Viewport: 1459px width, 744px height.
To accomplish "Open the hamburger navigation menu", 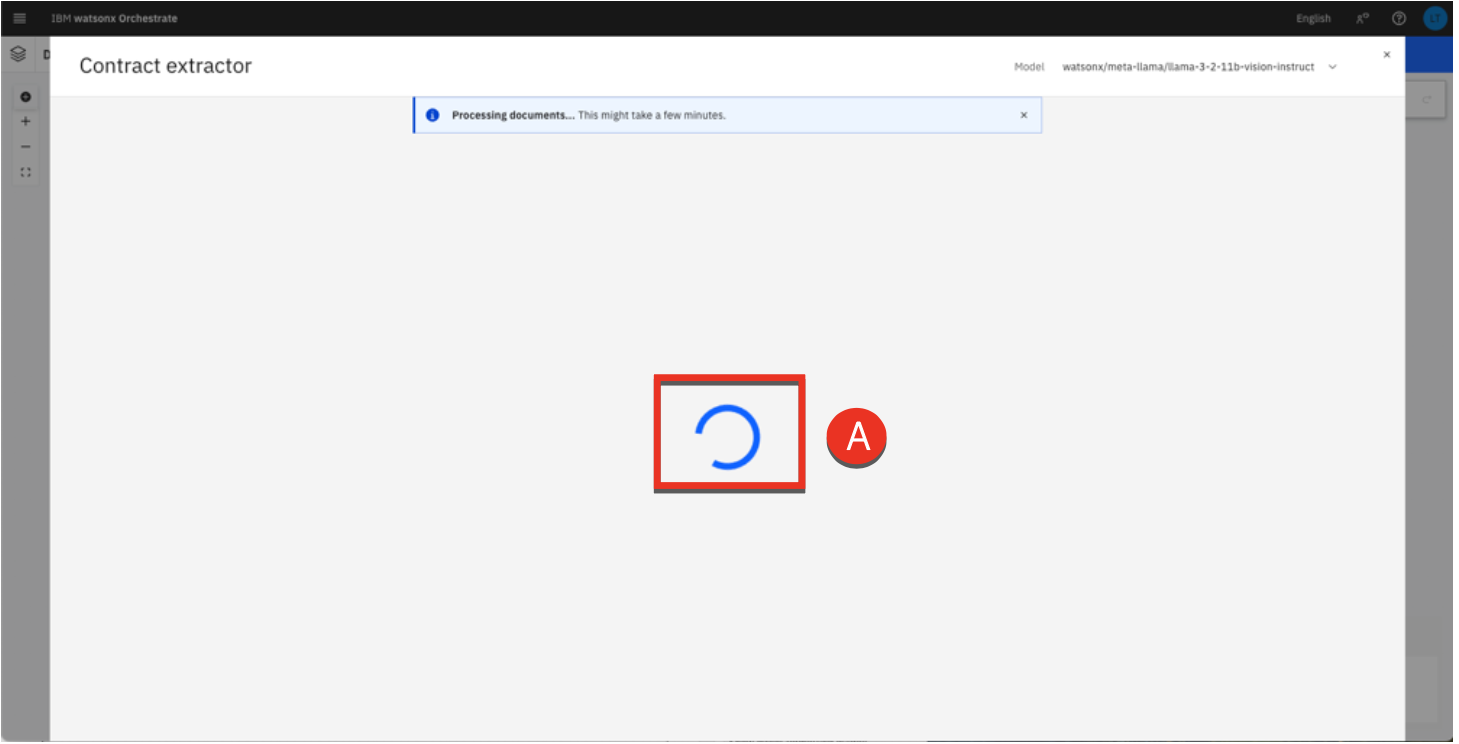I will click(20, 18).
